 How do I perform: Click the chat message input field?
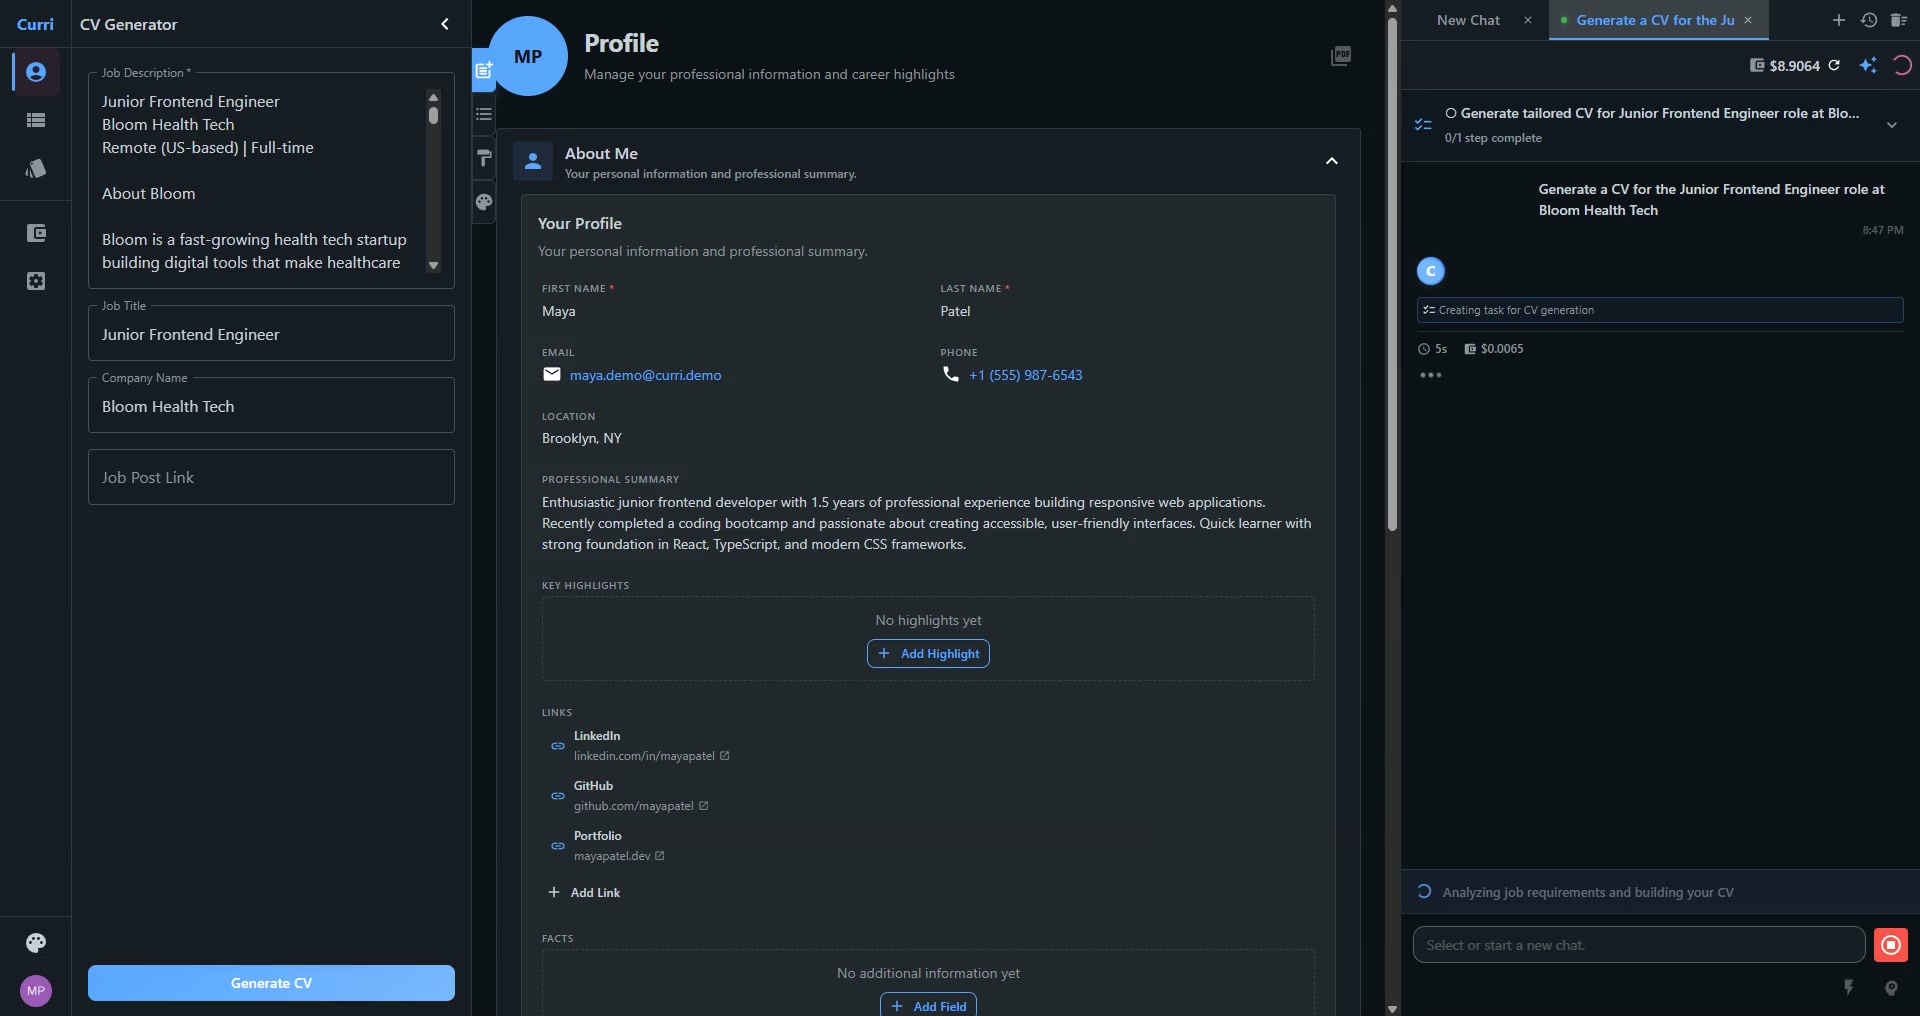(x=1638, y=945)
